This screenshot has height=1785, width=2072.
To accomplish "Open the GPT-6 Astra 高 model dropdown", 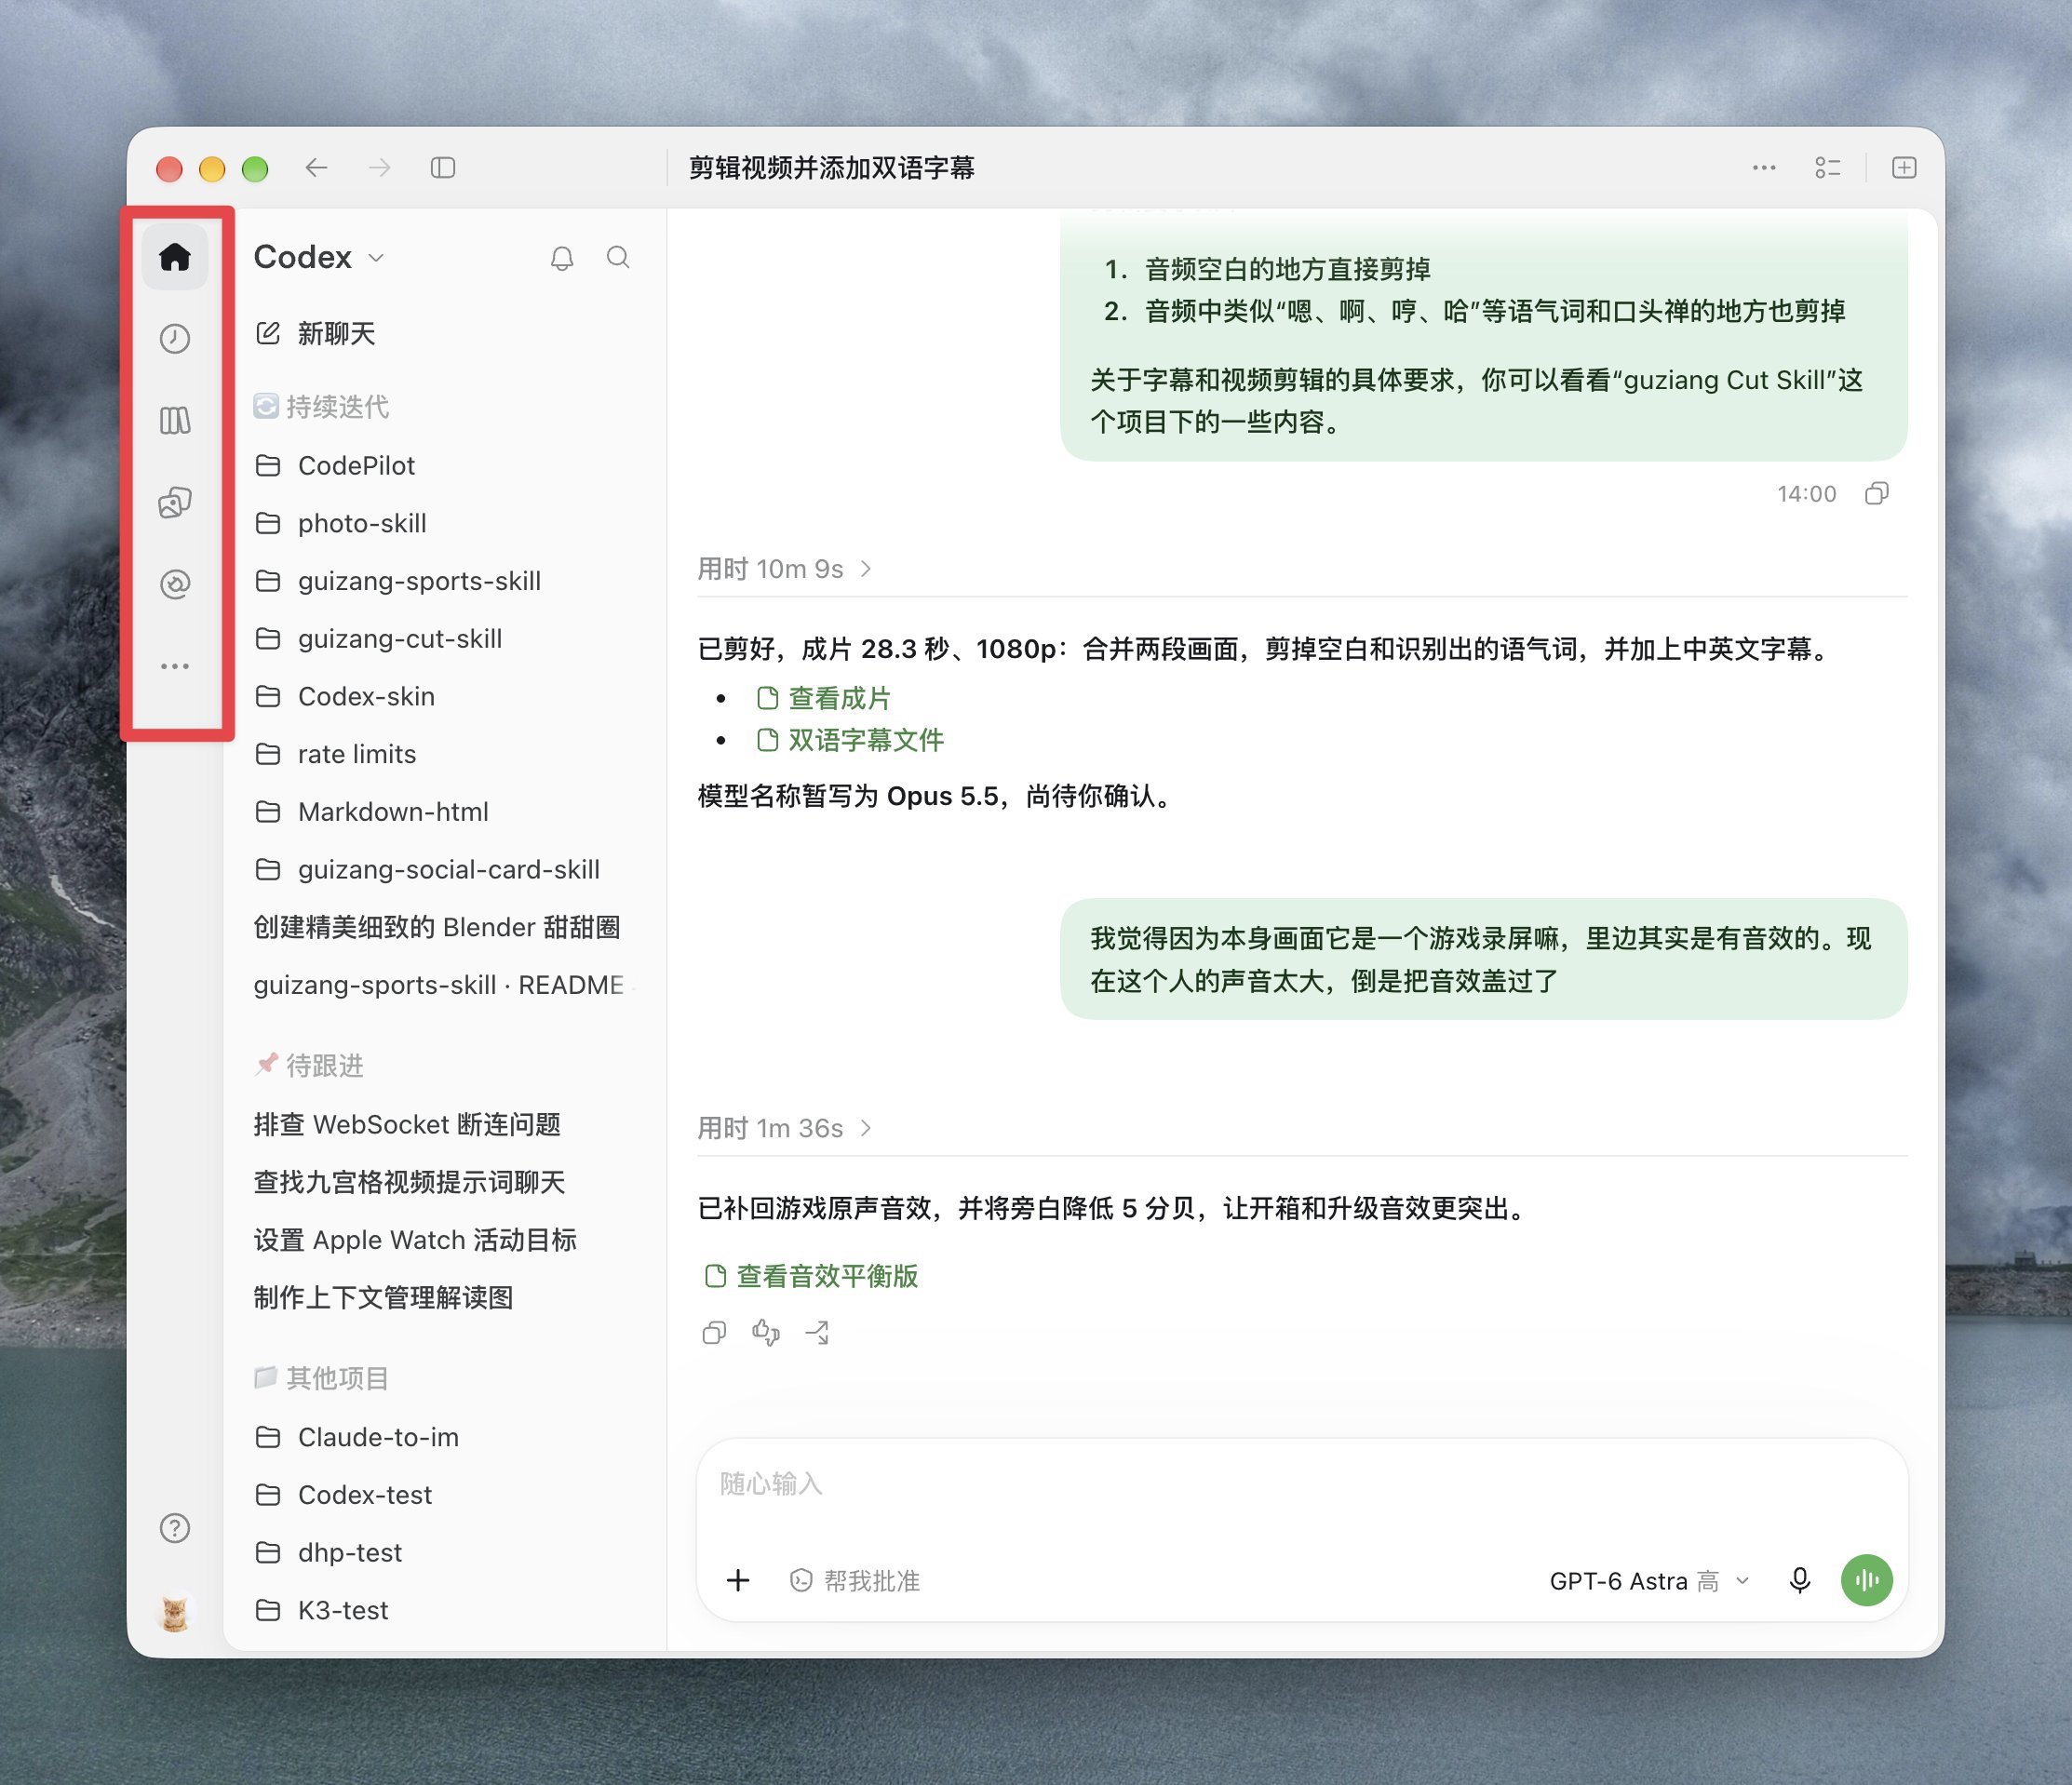I will click(x=1650, y=1580).
